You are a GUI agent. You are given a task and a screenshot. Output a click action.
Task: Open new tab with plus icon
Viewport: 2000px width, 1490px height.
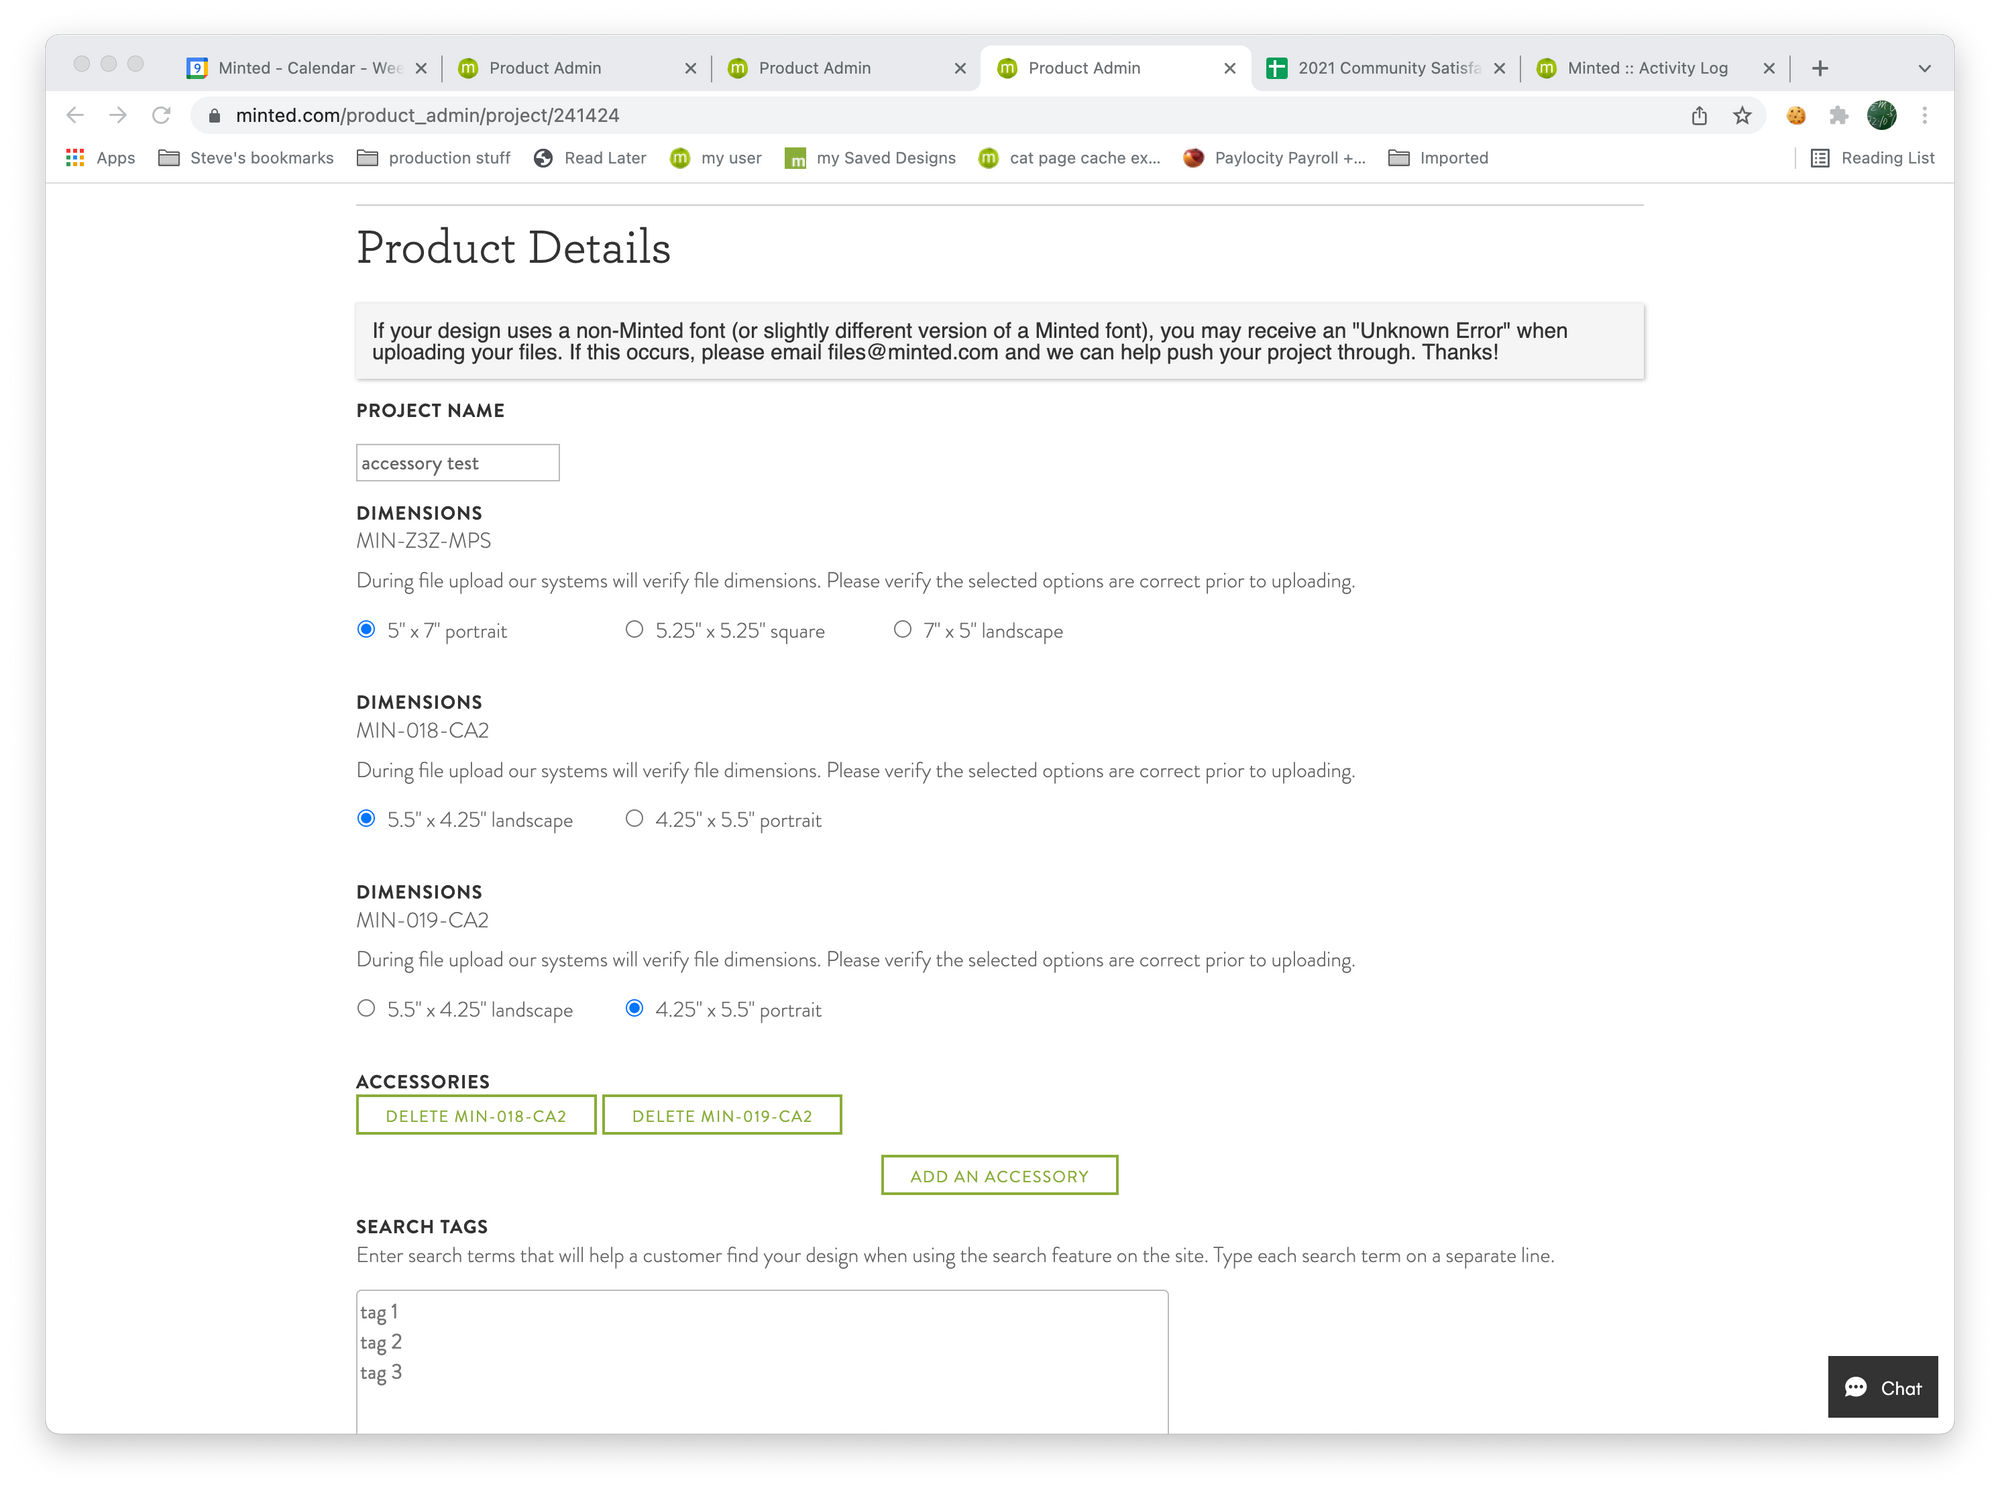click(x=1820, y=68)
